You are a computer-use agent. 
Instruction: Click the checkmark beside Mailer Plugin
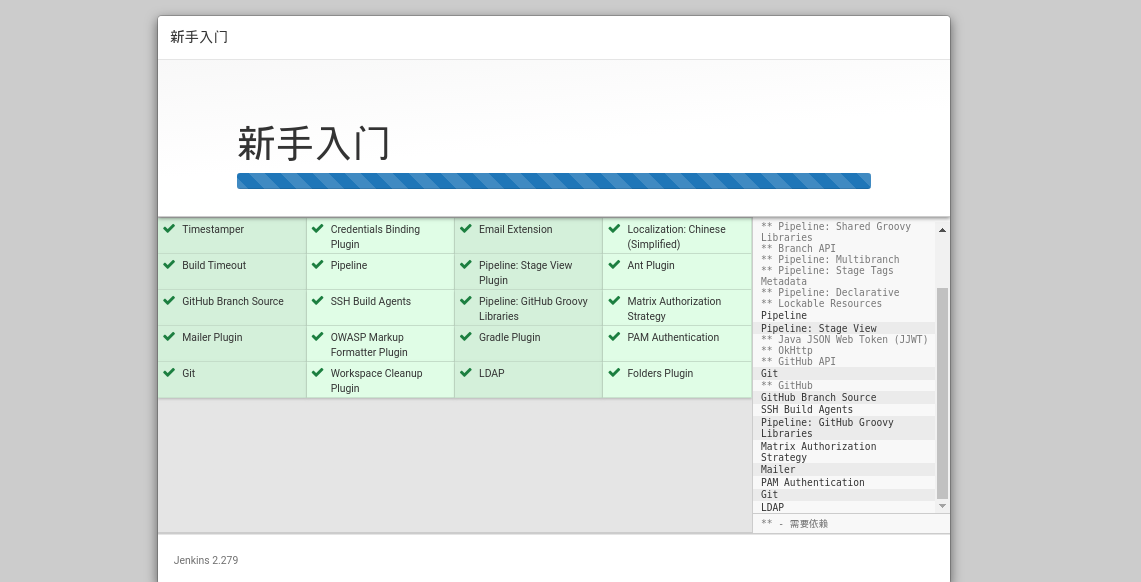169,337
